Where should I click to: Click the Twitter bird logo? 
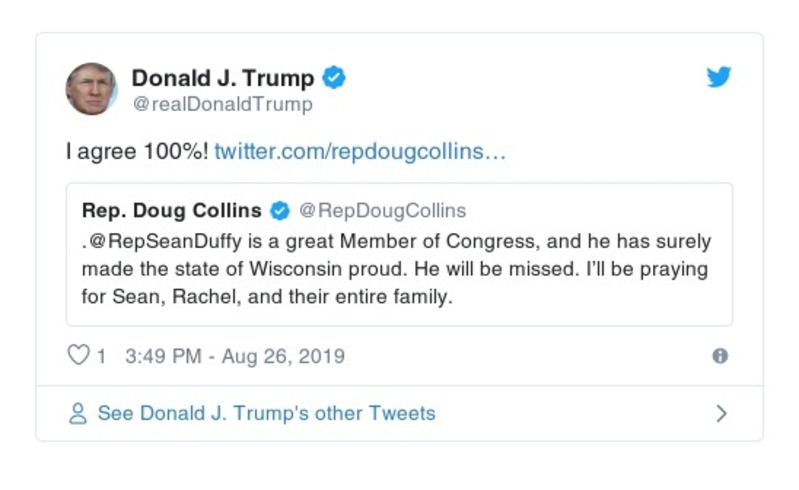(x=719, y=77)
